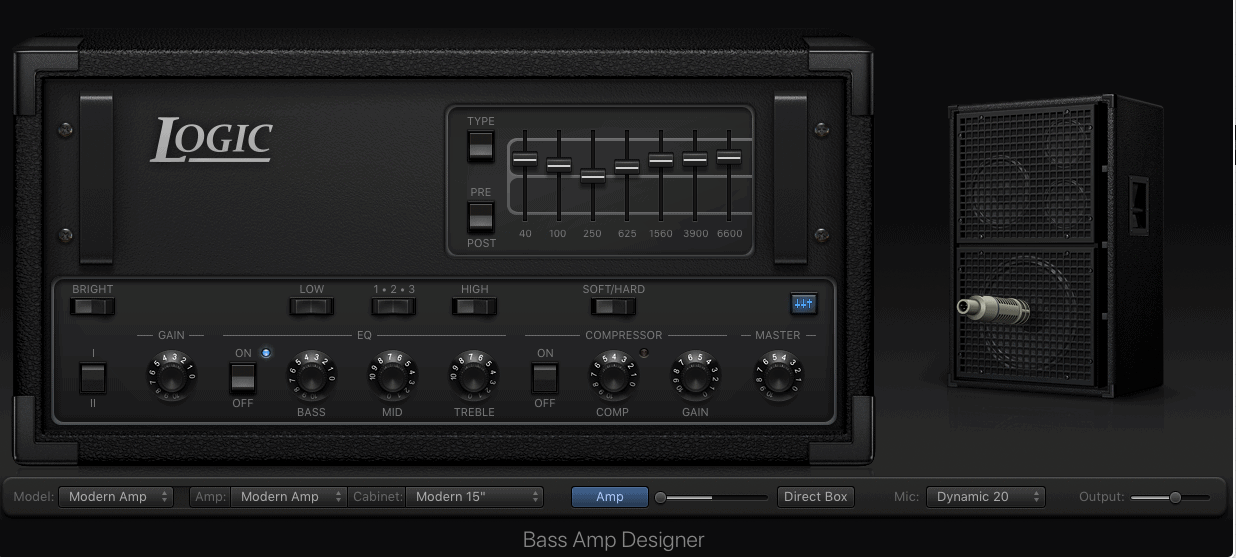Open the Mic Dynamic 20 dropdown
1236x558 pixels.
point(985,497)
